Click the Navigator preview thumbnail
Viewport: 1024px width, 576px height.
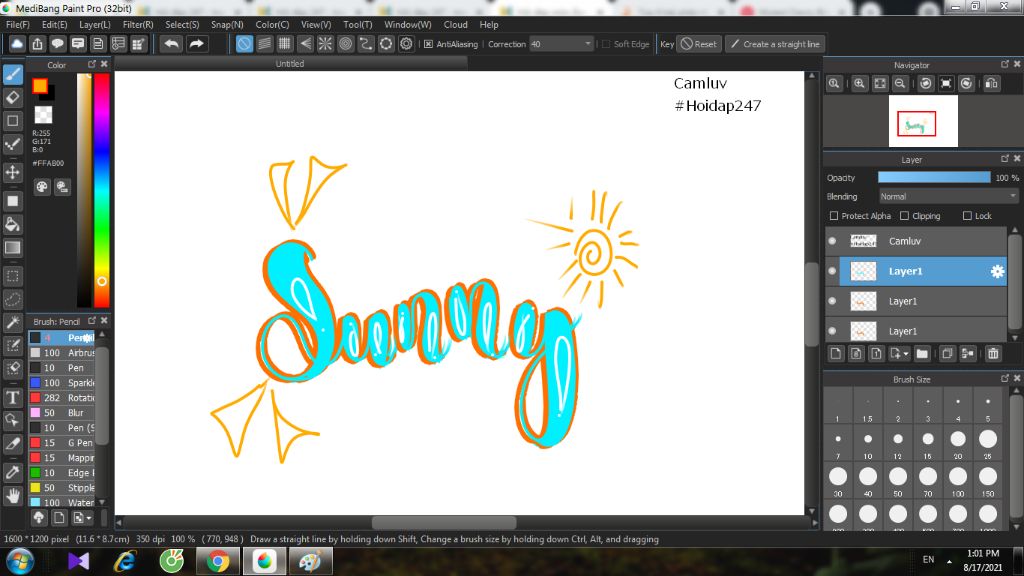(x=923, y=121)
